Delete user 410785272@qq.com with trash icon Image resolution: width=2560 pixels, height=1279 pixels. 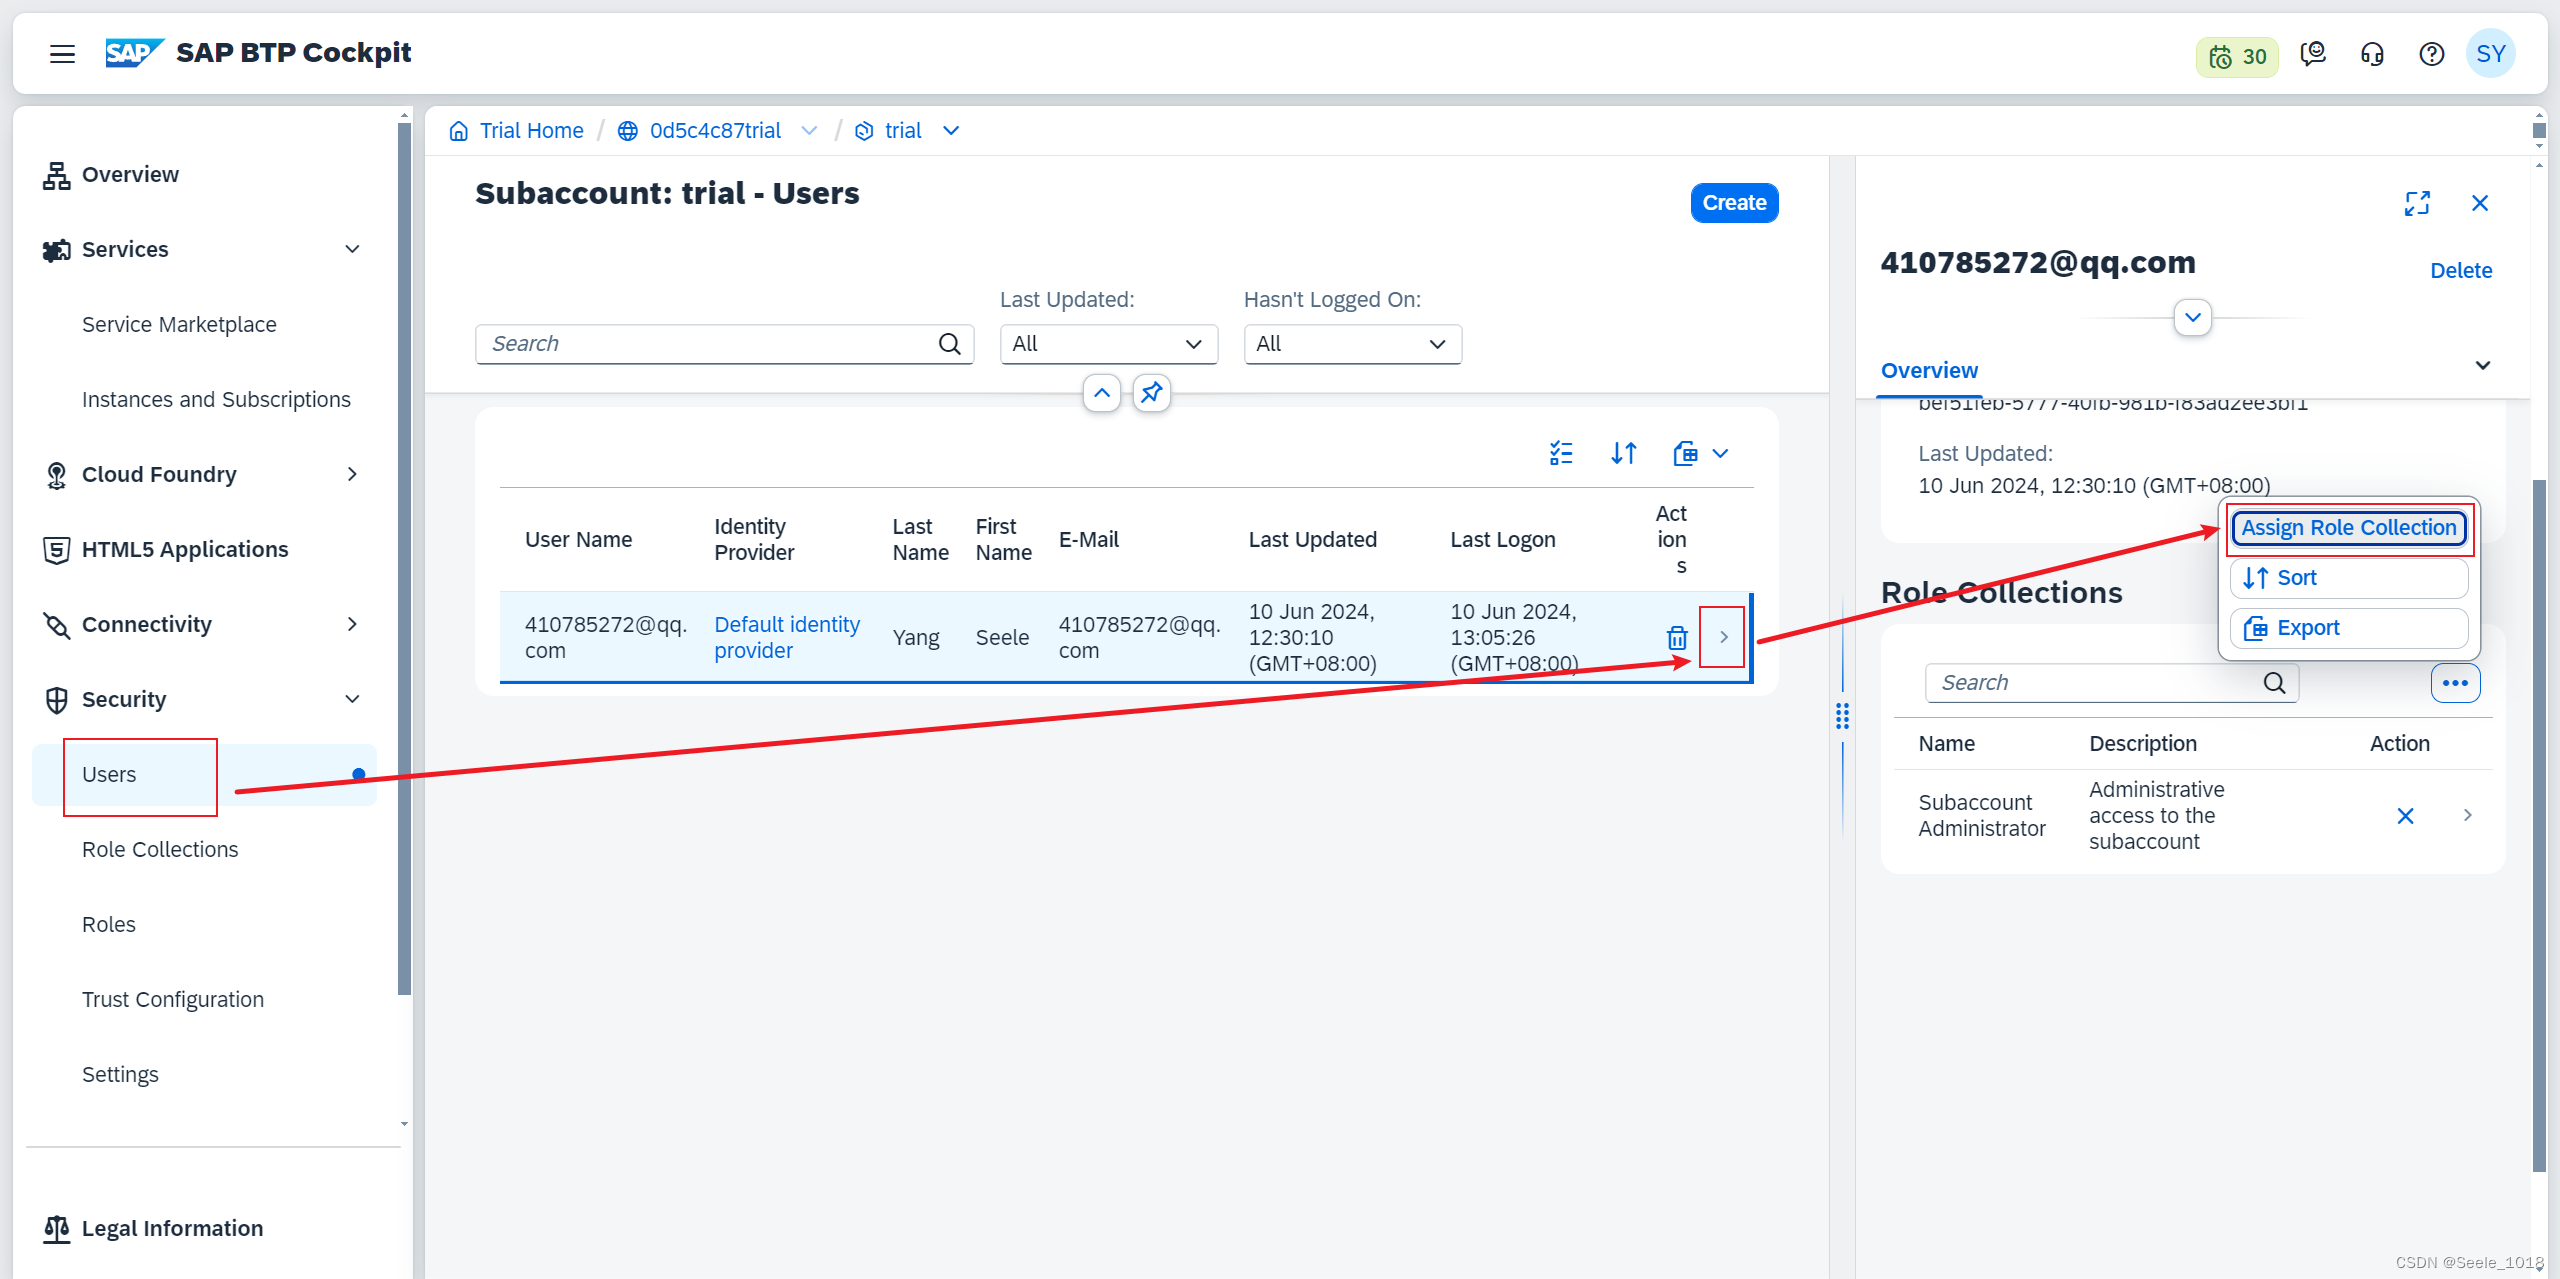pos(1677,637)
